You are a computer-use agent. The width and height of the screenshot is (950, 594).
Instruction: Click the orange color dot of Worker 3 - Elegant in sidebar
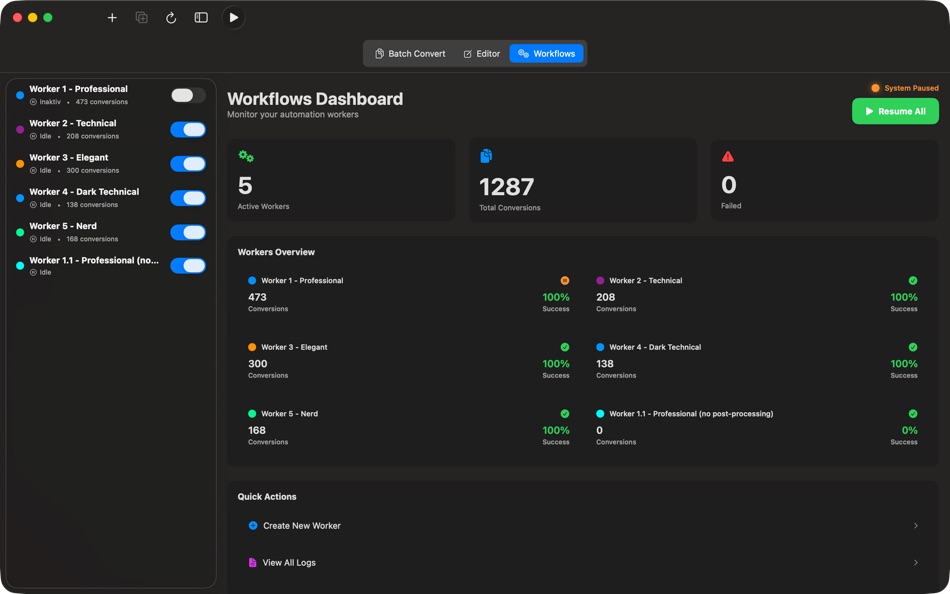(20, 164)
